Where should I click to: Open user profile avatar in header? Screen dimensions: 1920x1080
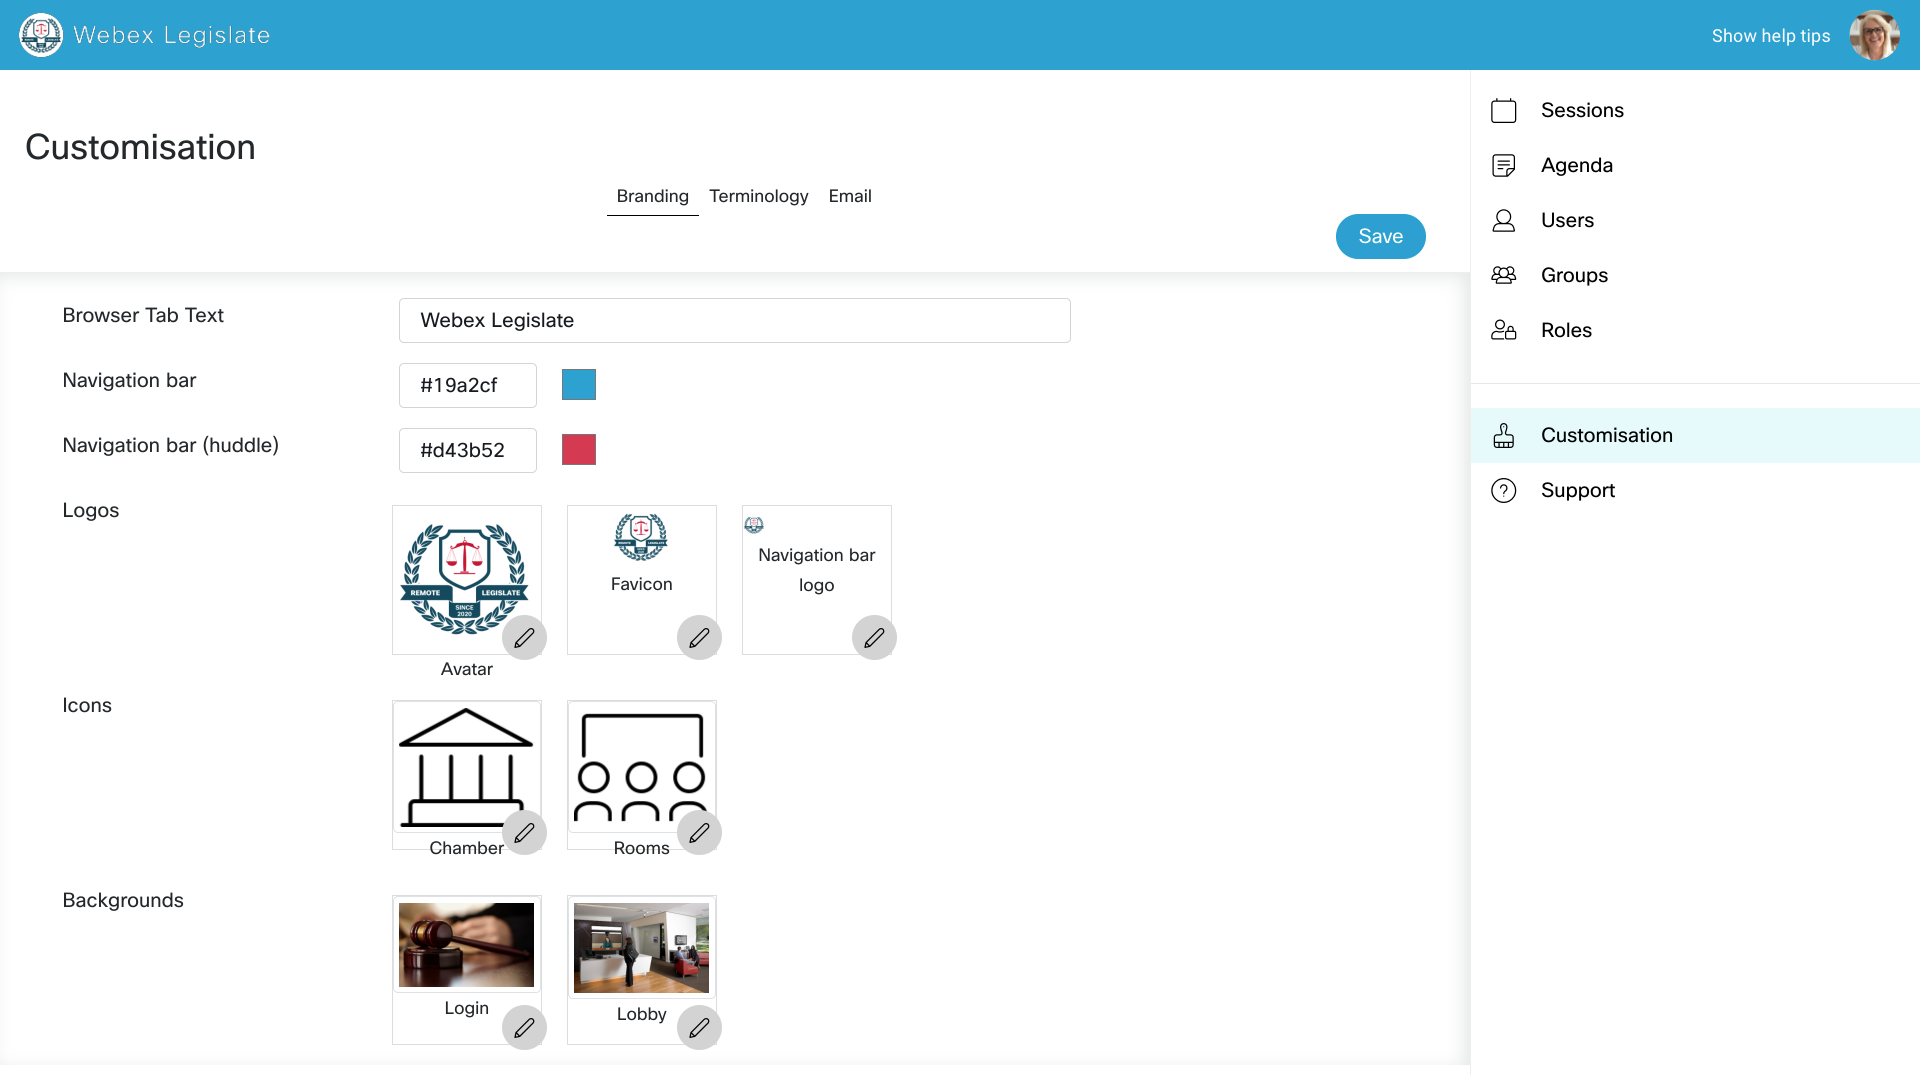tap(1874, 36)
